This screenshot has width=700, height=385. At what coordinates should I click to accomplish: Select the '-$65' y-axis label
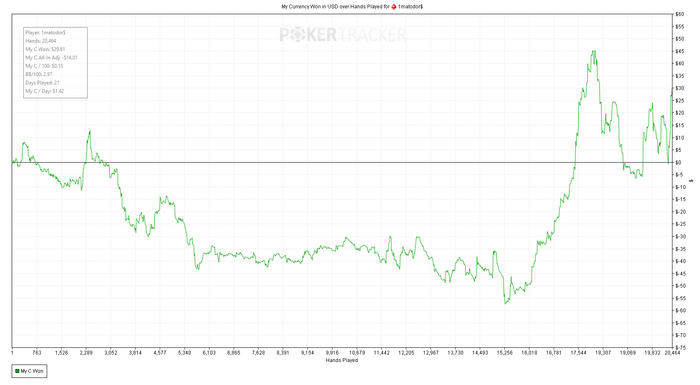click(680, 323)
